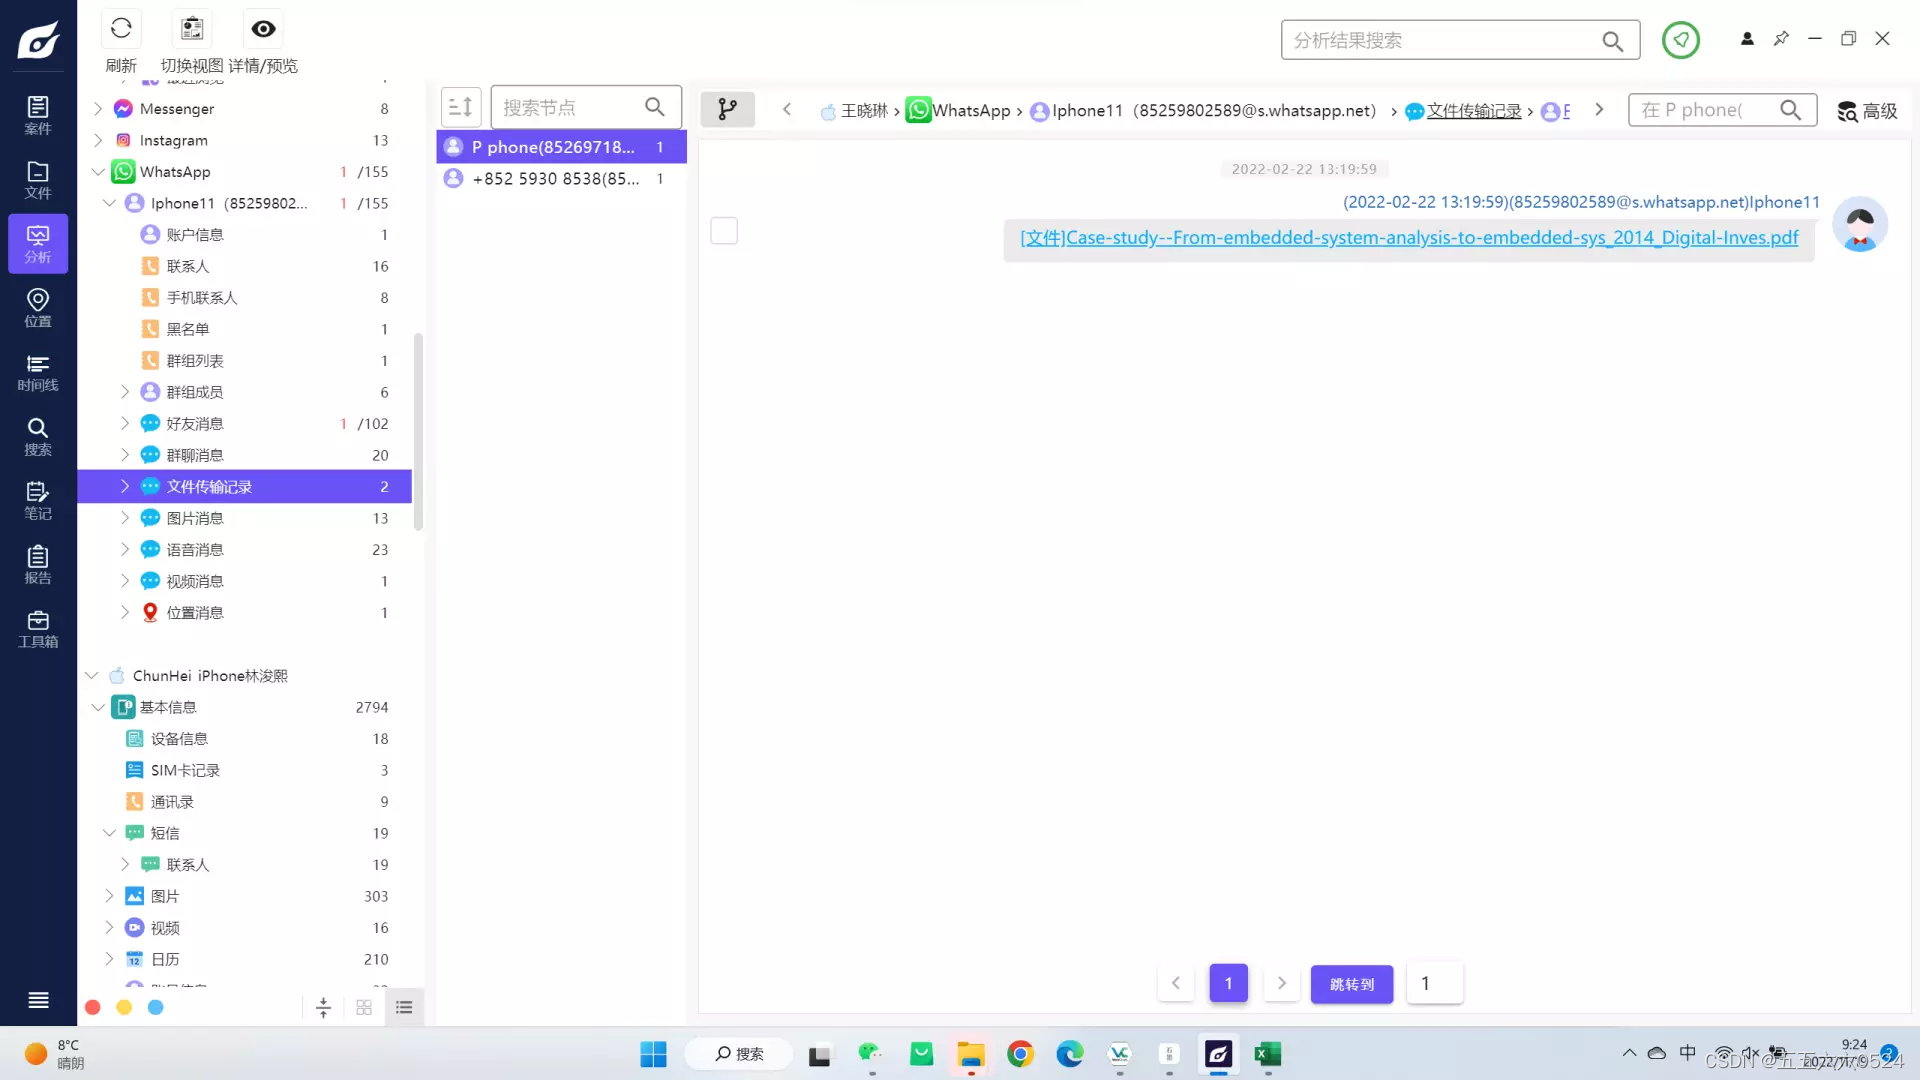This screenshot has height=1080, width=1920.
Task: Expand the 好友消息 tree node
Action: click(x=125, y=424)
